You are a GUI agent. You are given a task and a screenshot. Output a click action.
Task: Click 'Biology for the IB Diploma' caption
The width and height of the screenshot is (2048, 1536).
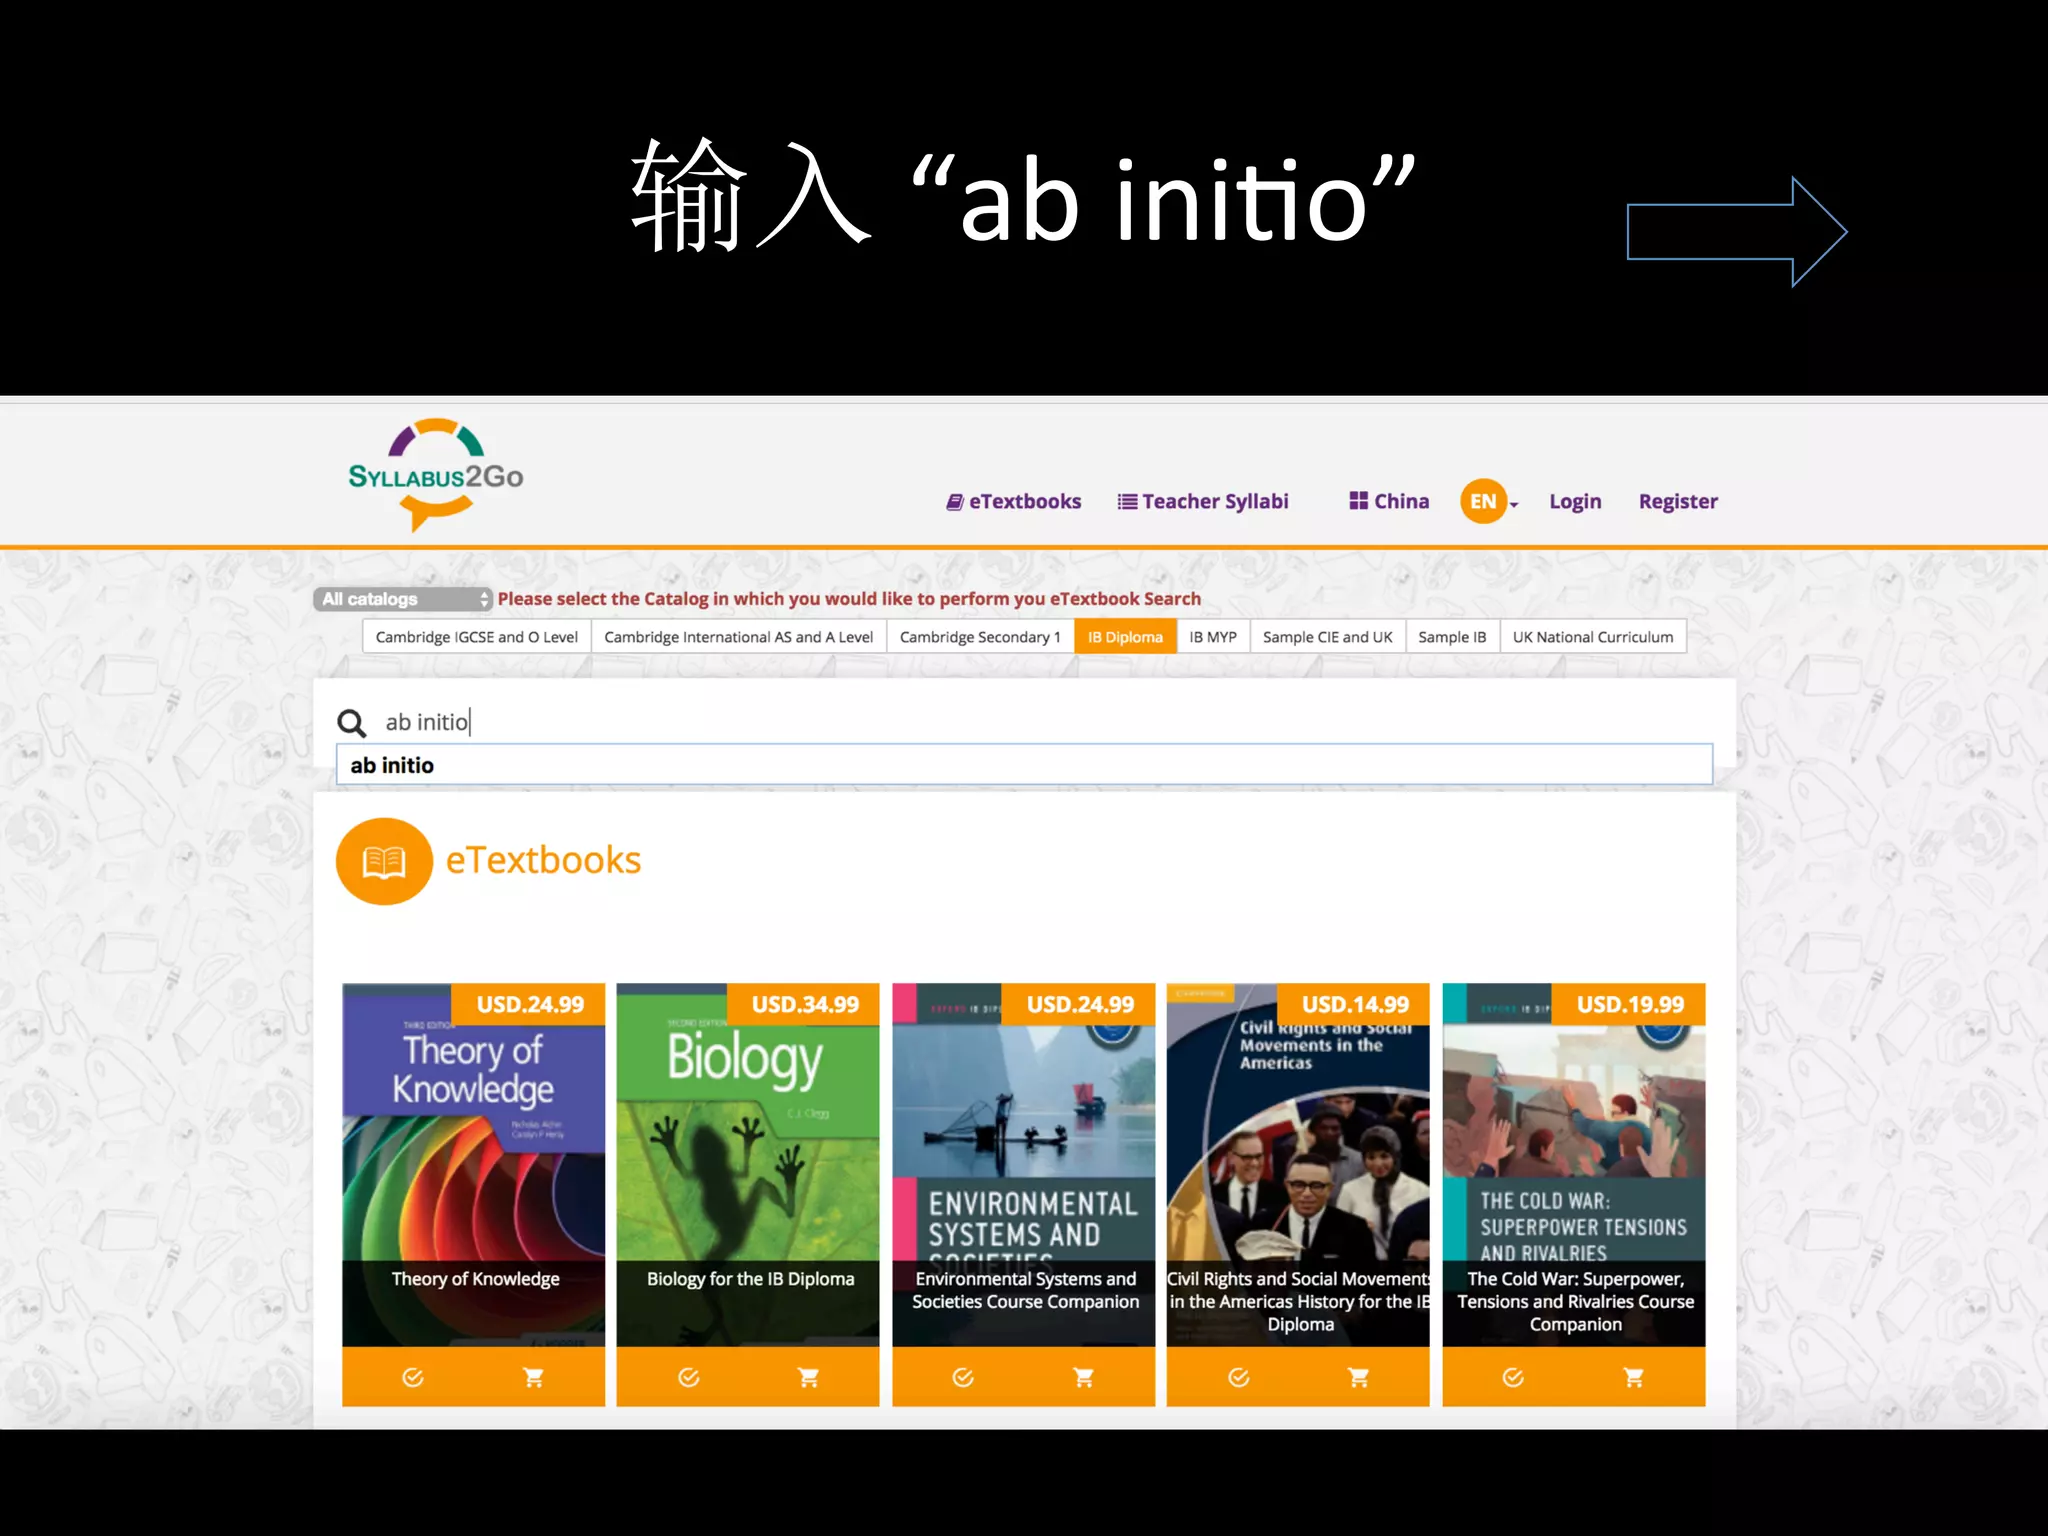click(x=750, y=1279)
